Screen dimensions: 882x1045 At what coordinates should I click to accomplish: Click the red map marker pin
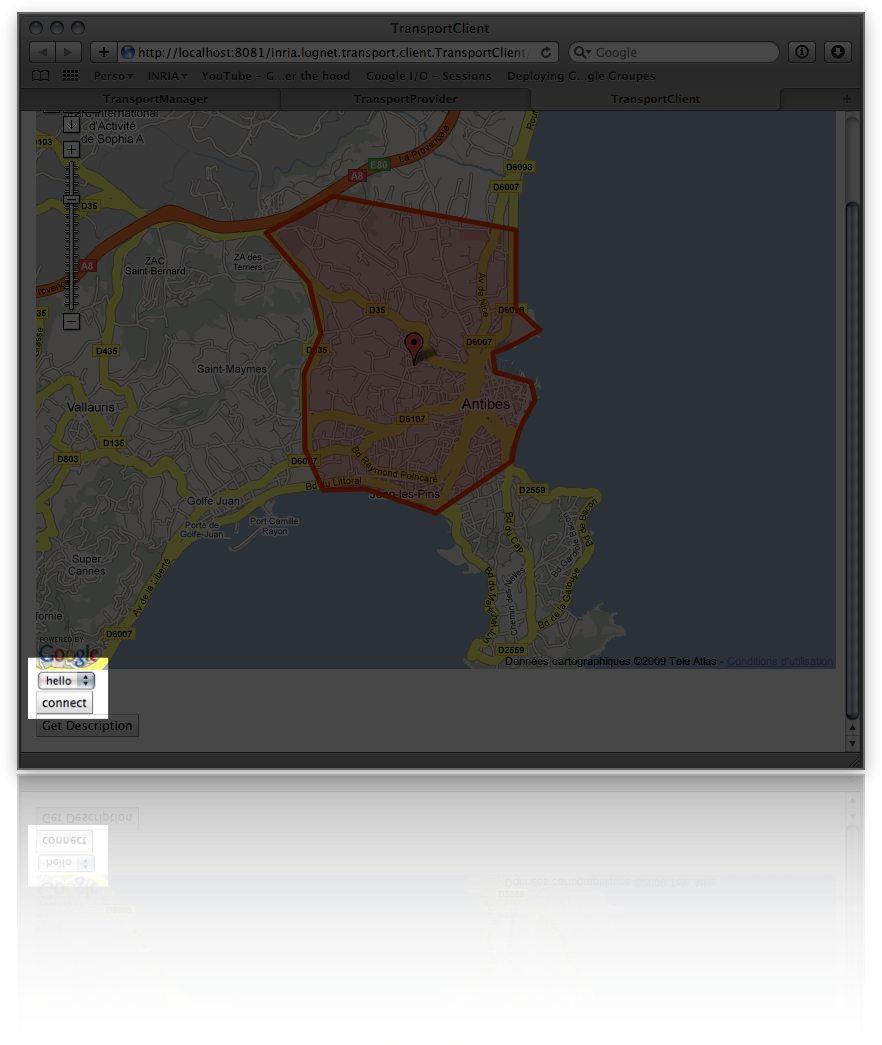point(414,349)
